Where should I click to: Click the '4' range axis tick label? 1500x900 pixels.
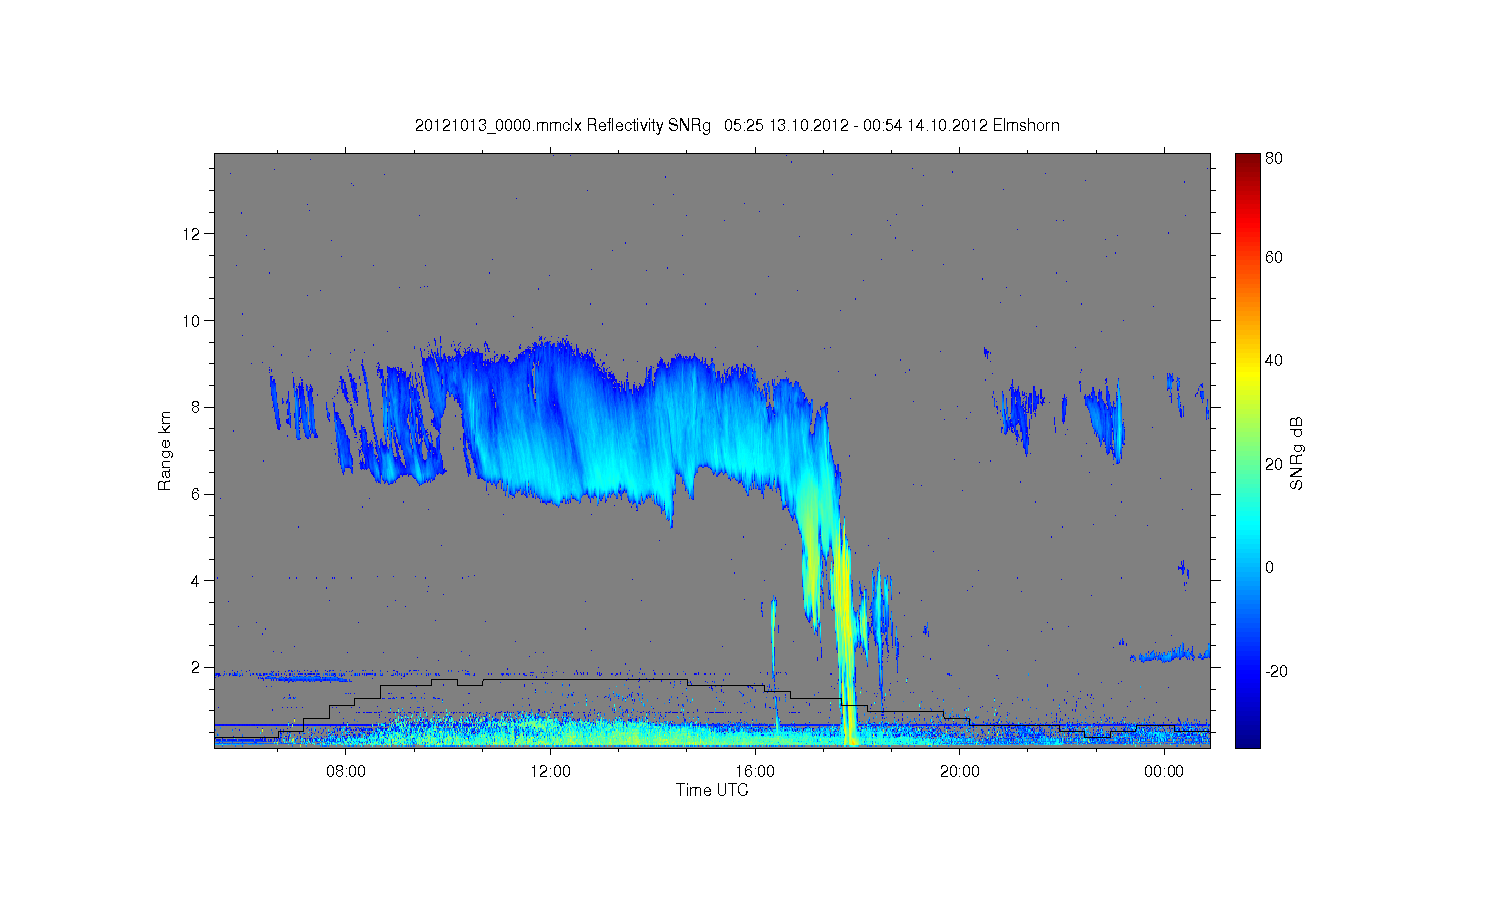tap(197, 580)
